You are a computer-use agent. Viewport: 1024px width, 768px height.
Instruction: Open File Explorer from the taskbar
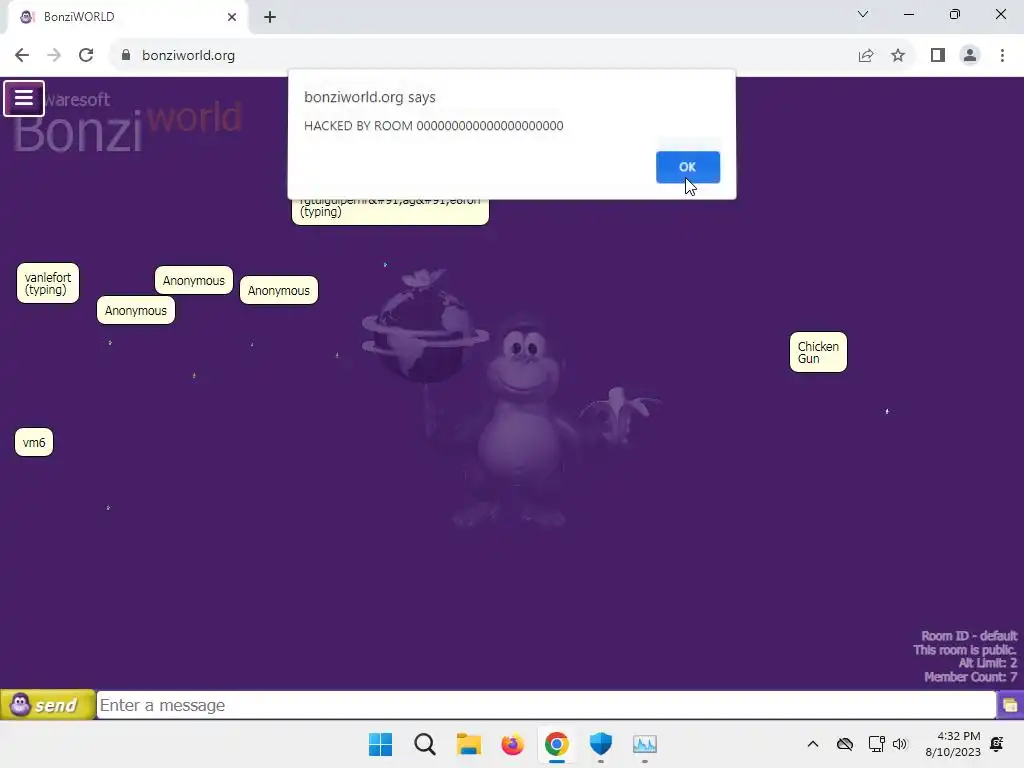coord(468,744)
